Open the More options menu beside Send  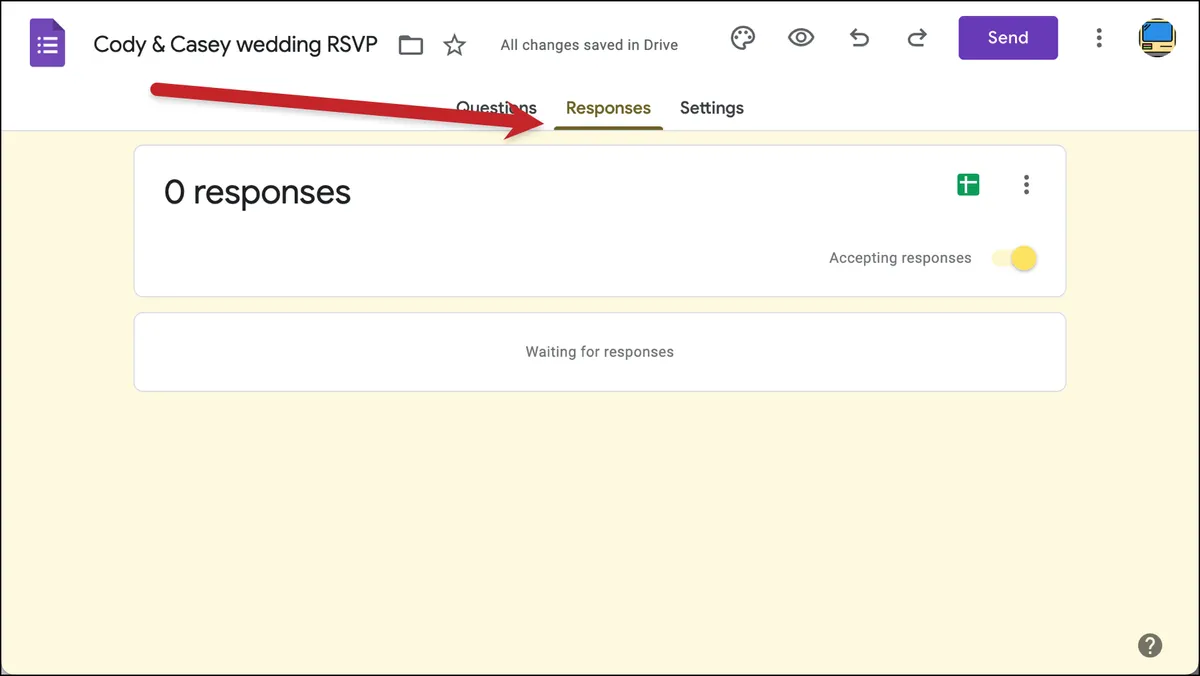pyautogui.click(x=1099, y=38)
